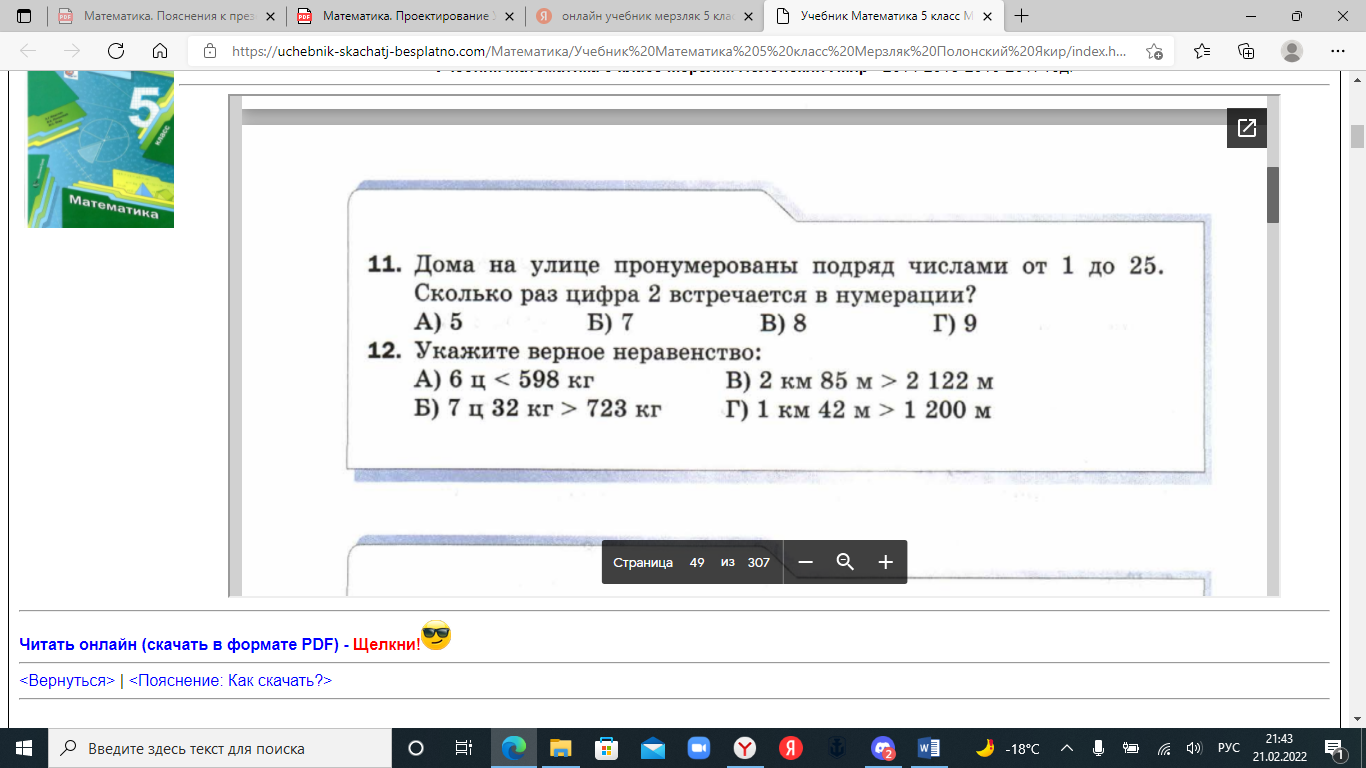Click option 'Г) 1 км 42 м > 1 200 м'
Screen dimensions: 1366x768
coord(859,411)
